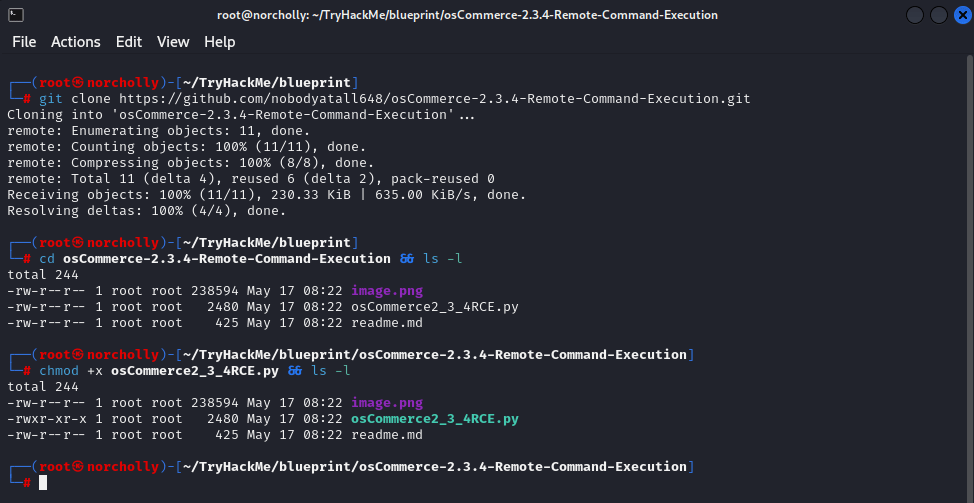The width and height of the screenshot is (974, 503).
Task: Click the chmod command text
Action: click(x=59, y=371)
